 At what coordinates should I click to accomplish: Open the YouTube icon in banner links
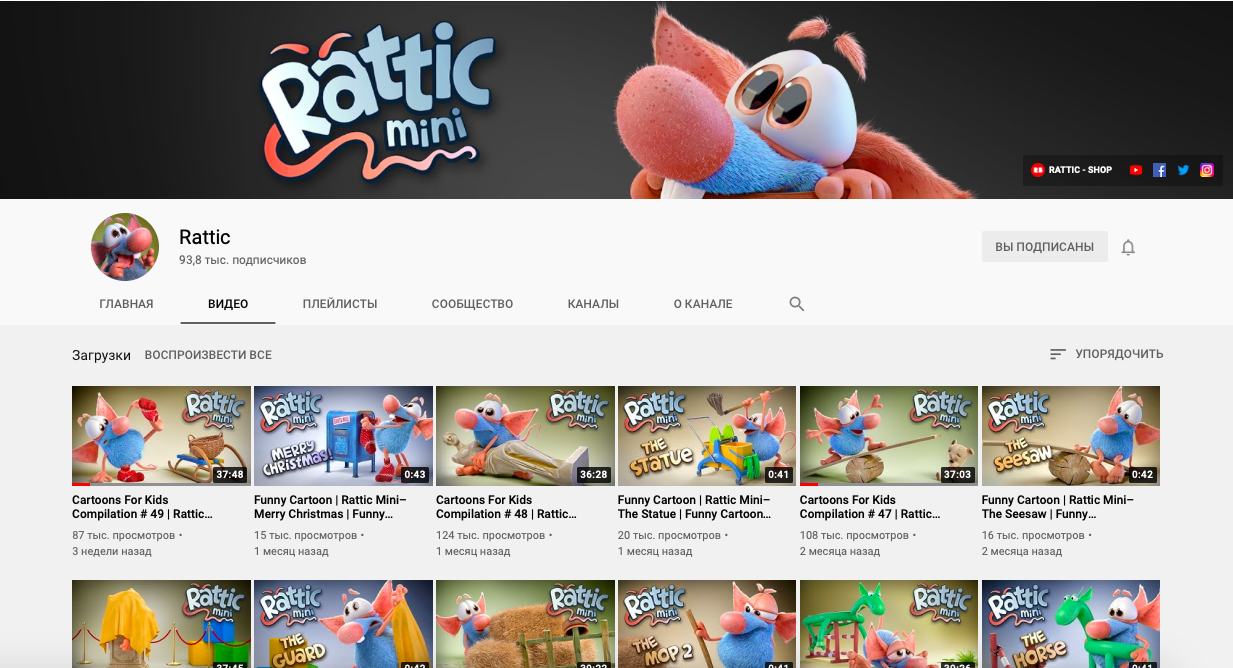point(1135,170)
